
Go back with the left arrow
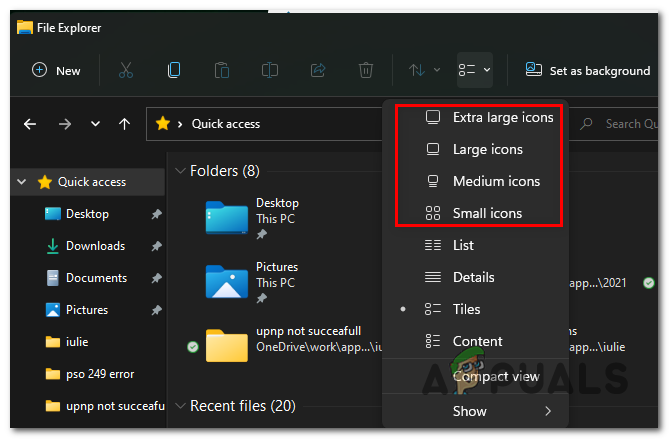coord(30,124)
